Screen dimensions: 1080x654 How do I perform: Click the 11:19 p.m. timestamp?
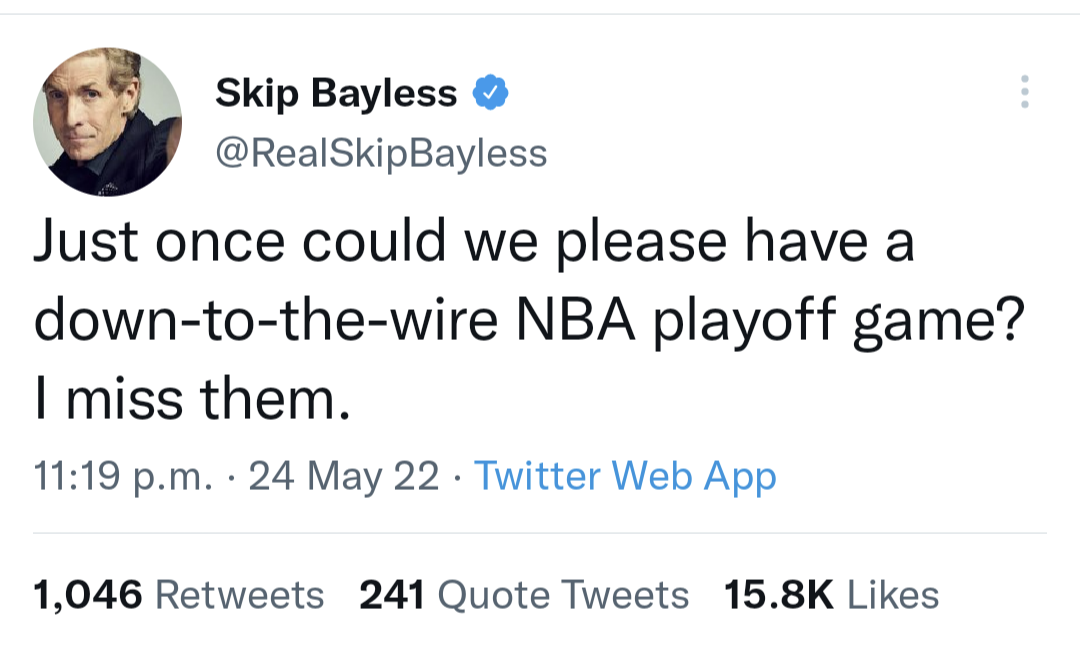coord(123,476)
